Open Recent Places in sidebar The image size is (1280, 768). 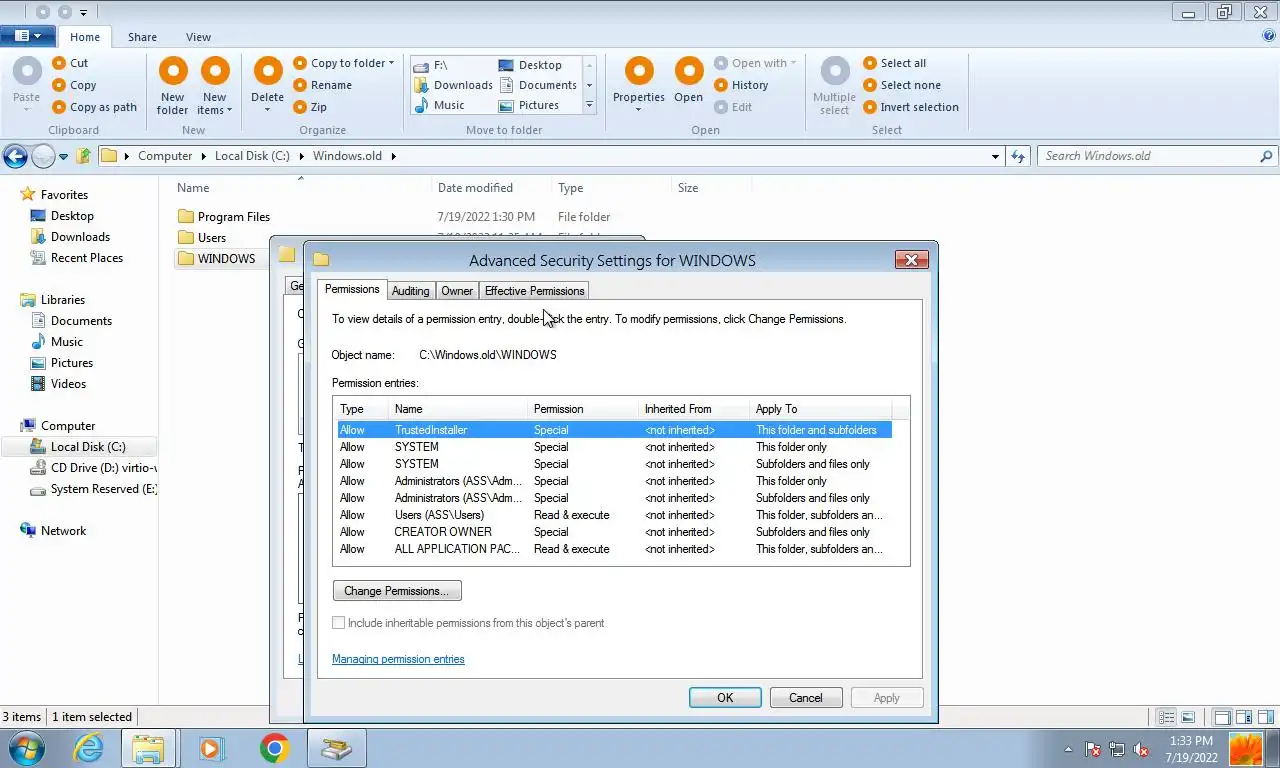click(x=77, y=258)
